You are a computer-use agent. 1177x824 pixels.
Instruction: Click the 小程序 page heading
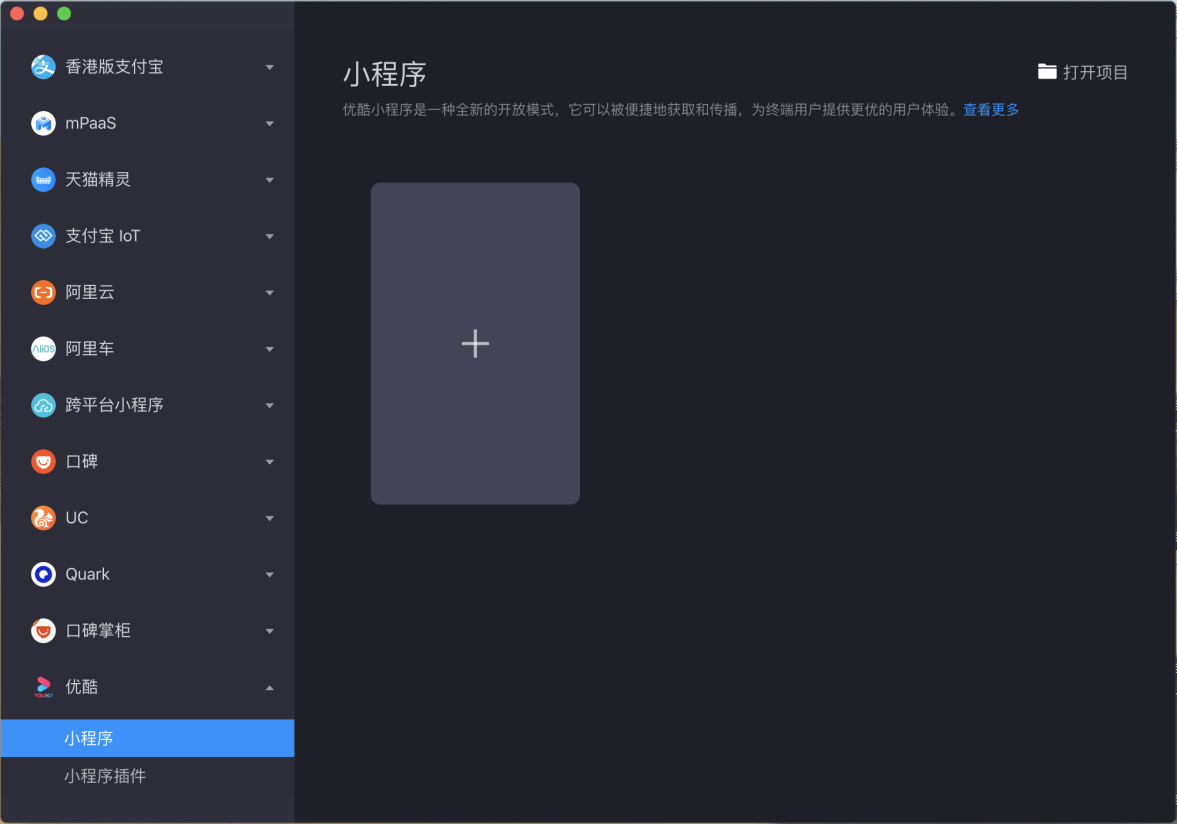[x=384, y=74]
